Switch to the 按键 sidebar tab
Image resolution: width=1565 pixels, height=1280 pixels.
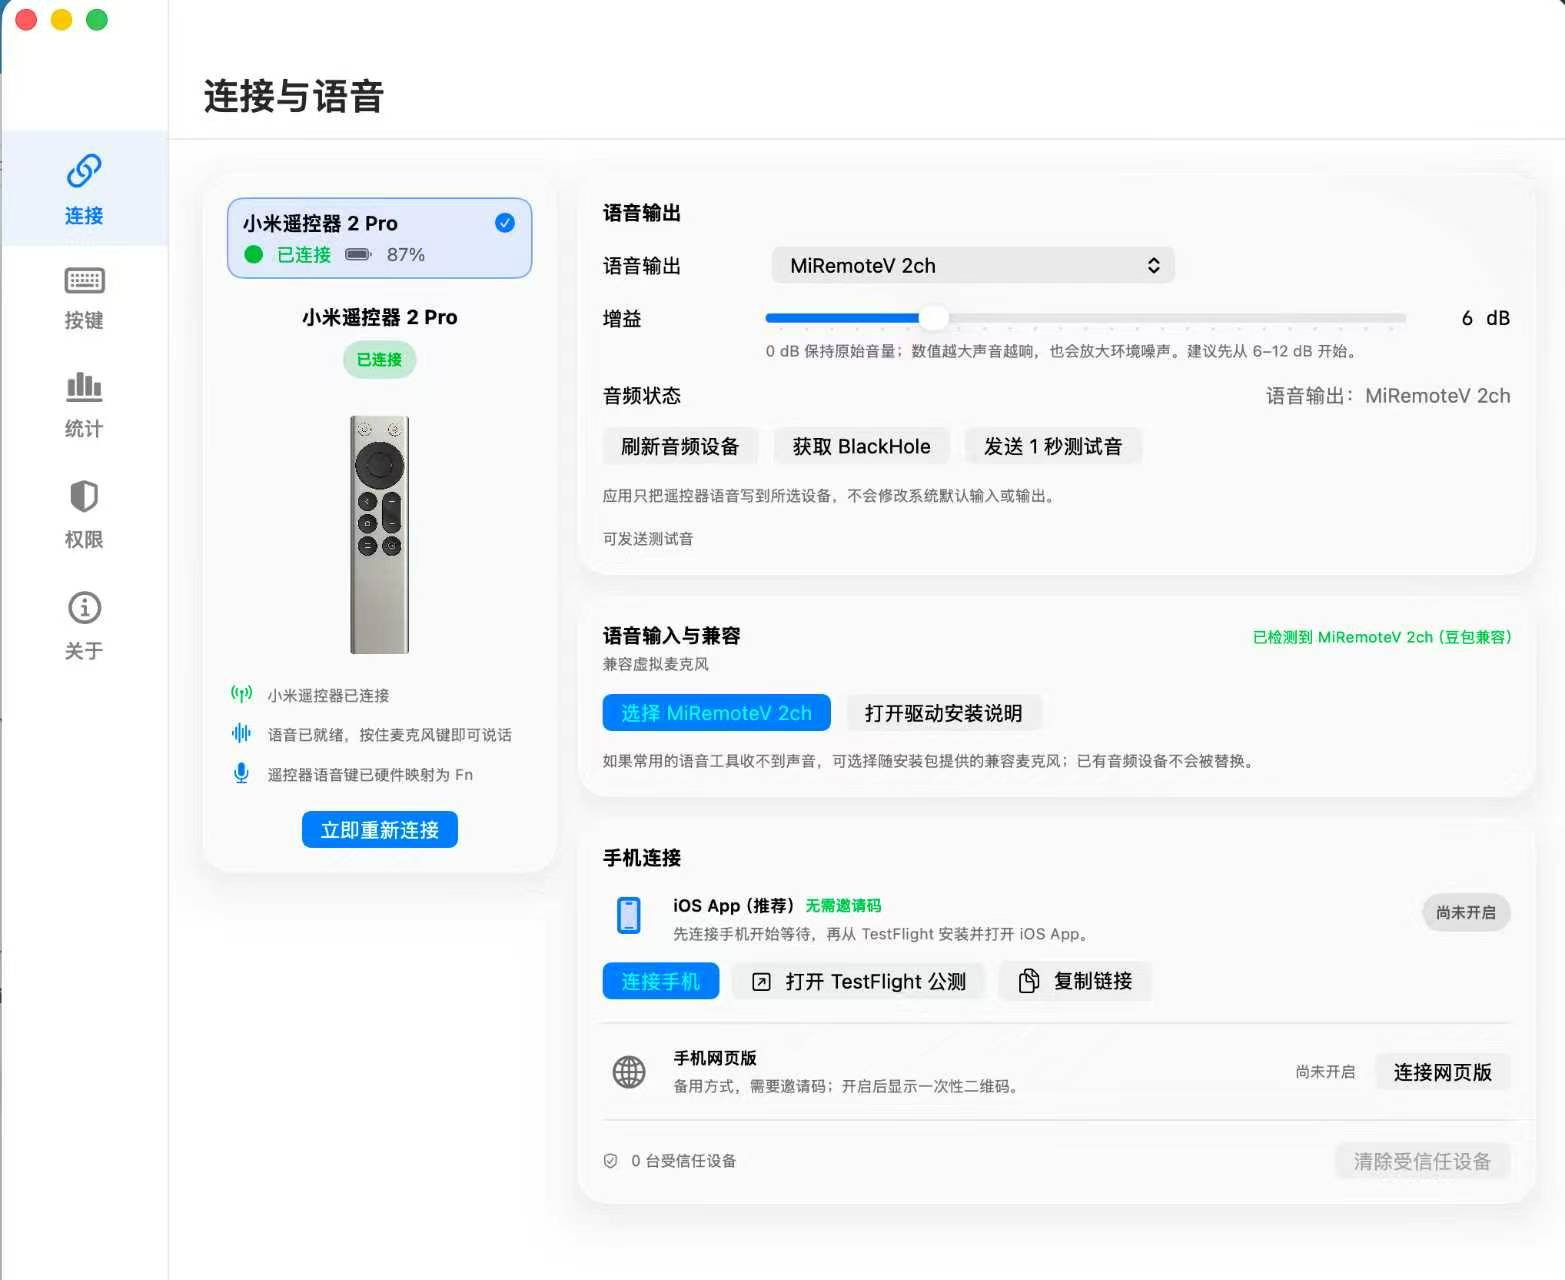click(x=84, y=298)
